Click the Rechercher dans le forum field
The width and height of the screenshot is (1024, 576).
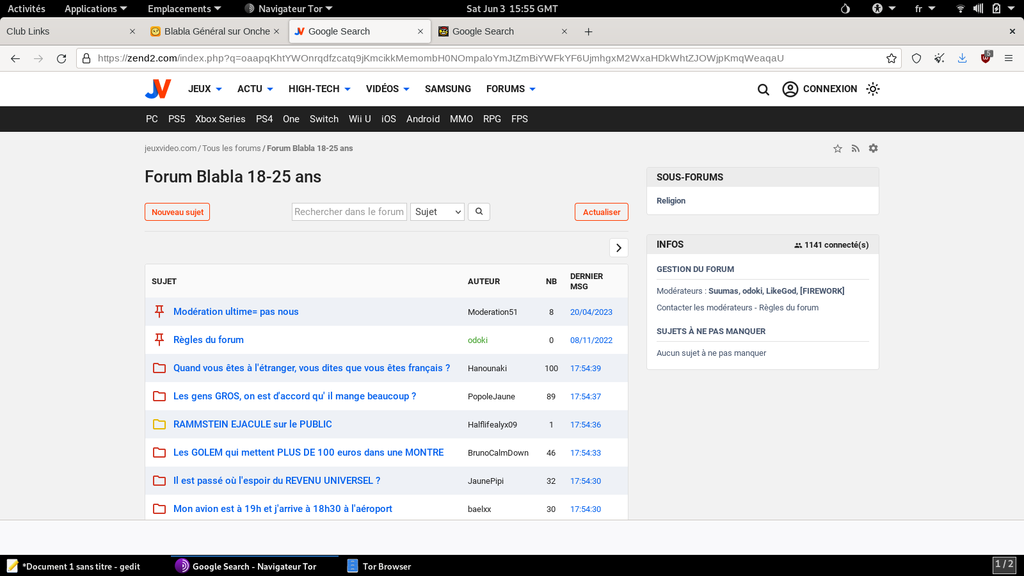[x=349, y=212]
